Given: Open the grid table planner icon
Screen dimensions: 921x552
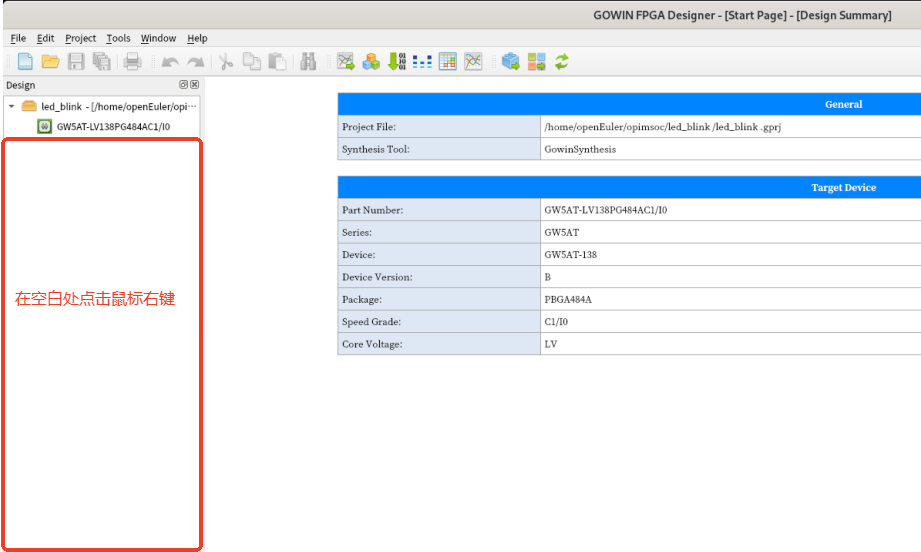Looking at the screenshot, I should 448,61.
